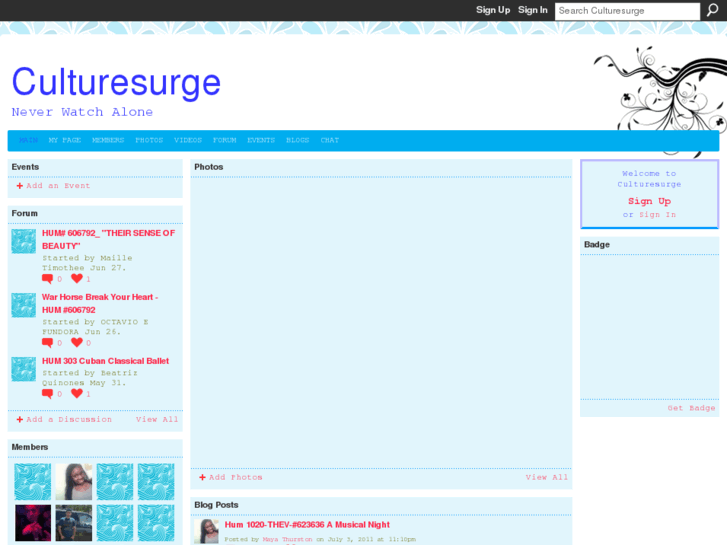Open the member photo of woman in white top
The image size is (727, 545).
[74, 481]
